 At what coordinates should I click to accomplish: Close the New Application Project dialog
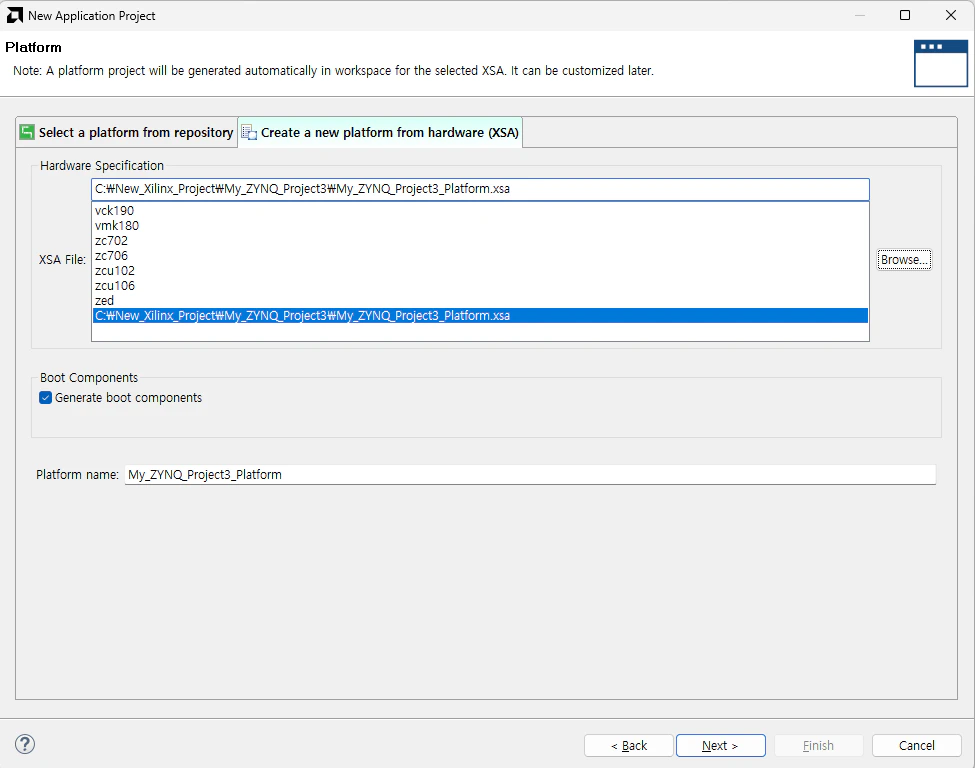click(x=951, y=16)
